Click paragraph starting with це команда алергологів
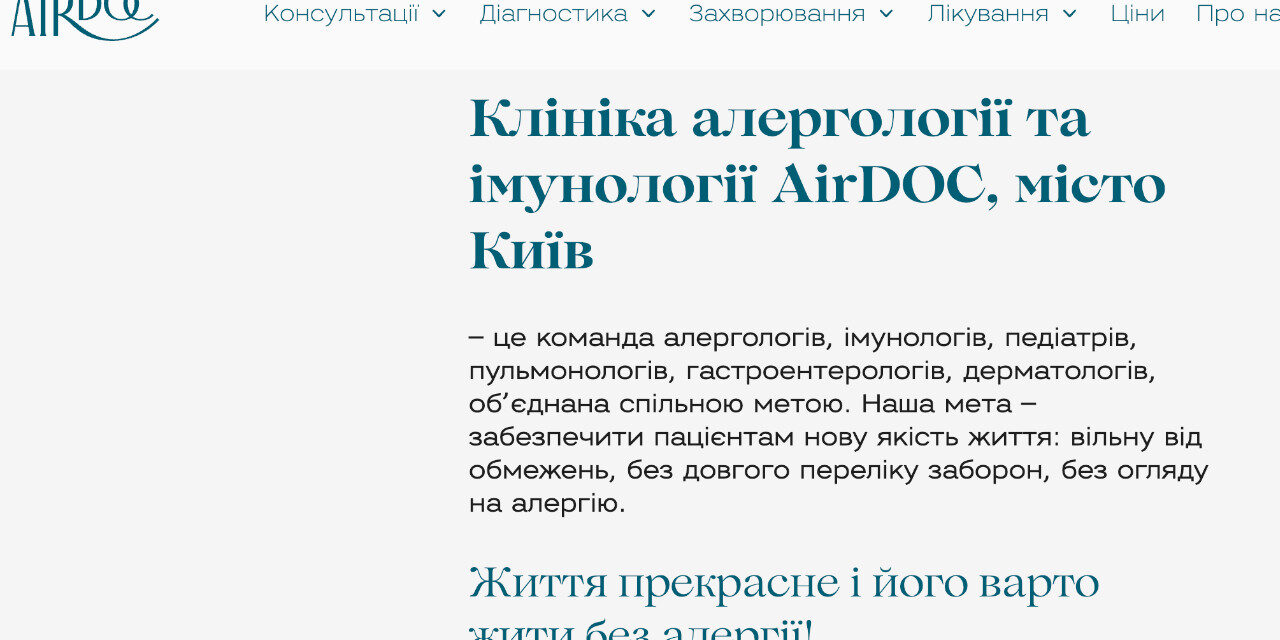The width and height of the screenshot is (1280, 640). 839,420
